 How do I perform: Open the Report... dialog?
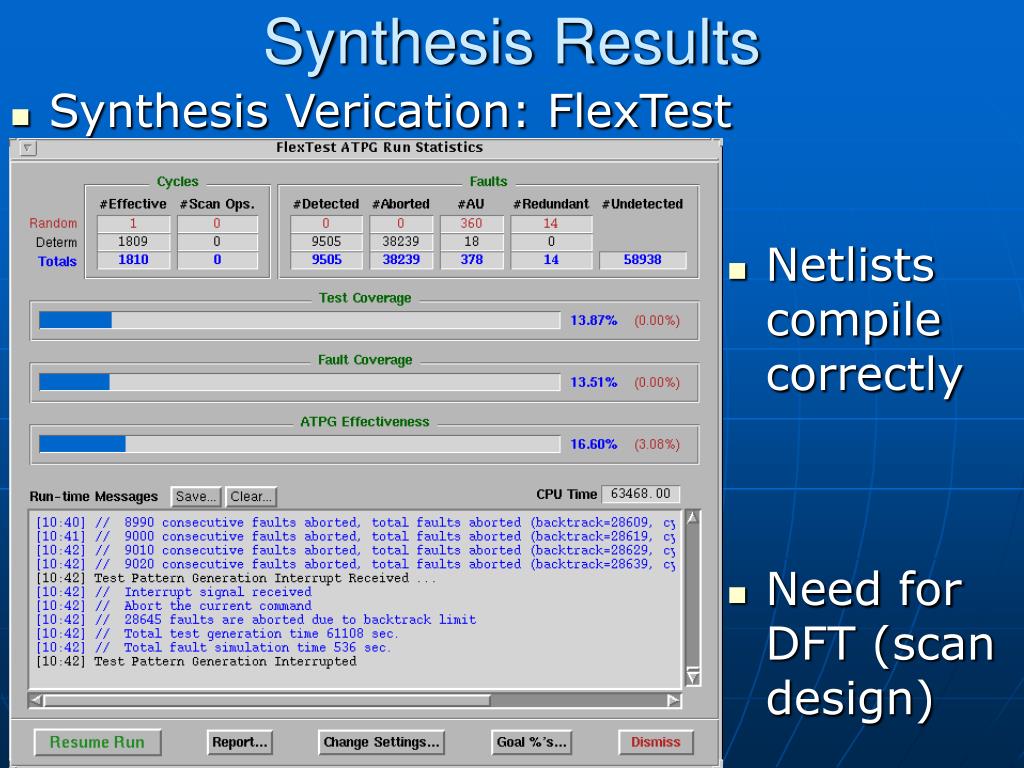[x=240, y=743]
